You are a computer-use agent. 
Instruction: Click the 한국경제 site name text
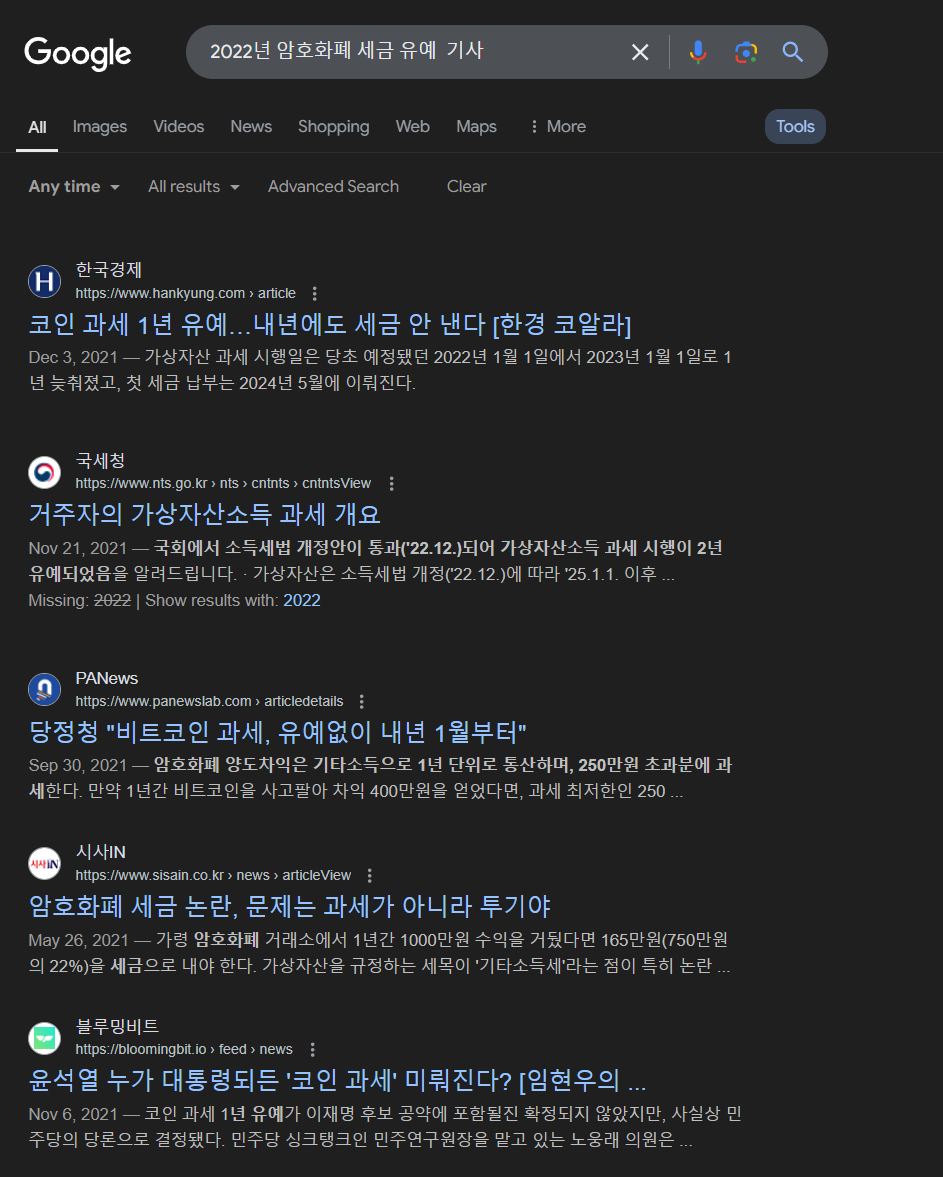pos(109,269)
